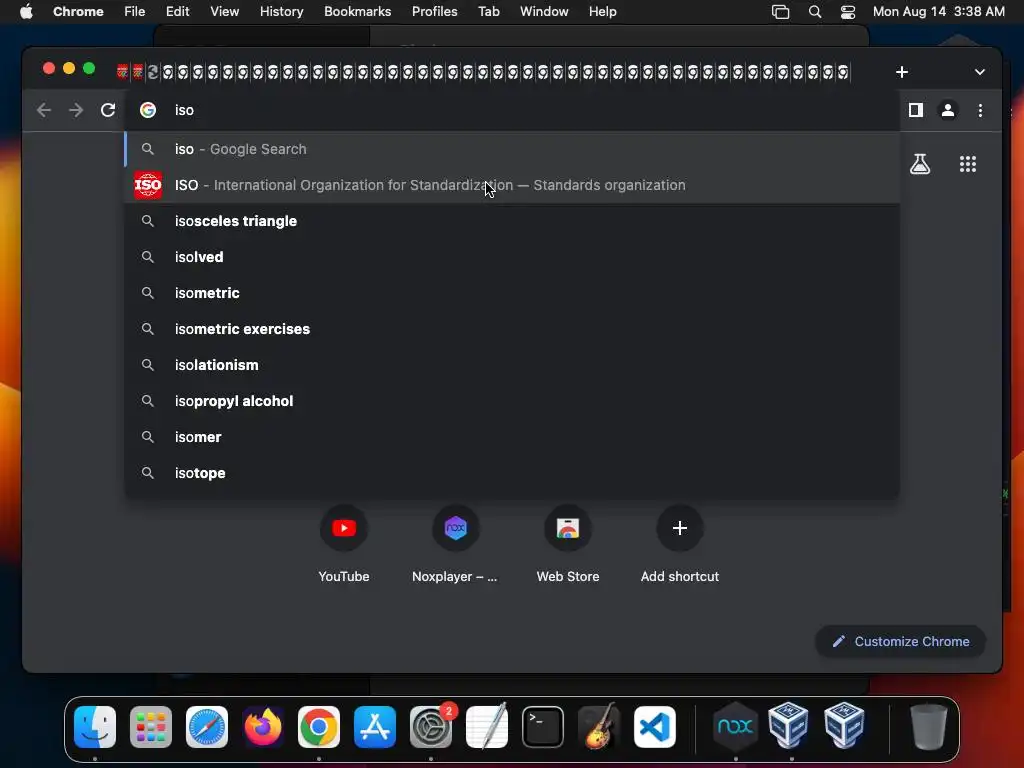1024x768 pixels.
Task: Open the Apple menu
Action: tap(26, 12)
